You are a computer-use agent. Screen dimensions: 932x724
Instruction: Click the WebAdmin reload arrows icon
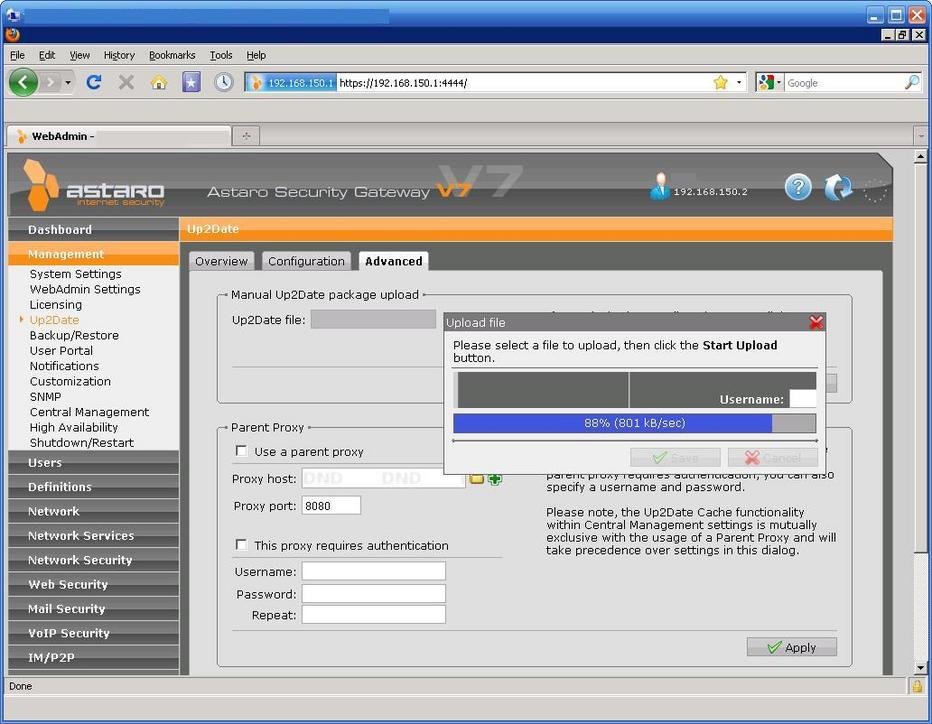(x=838, y=187)
